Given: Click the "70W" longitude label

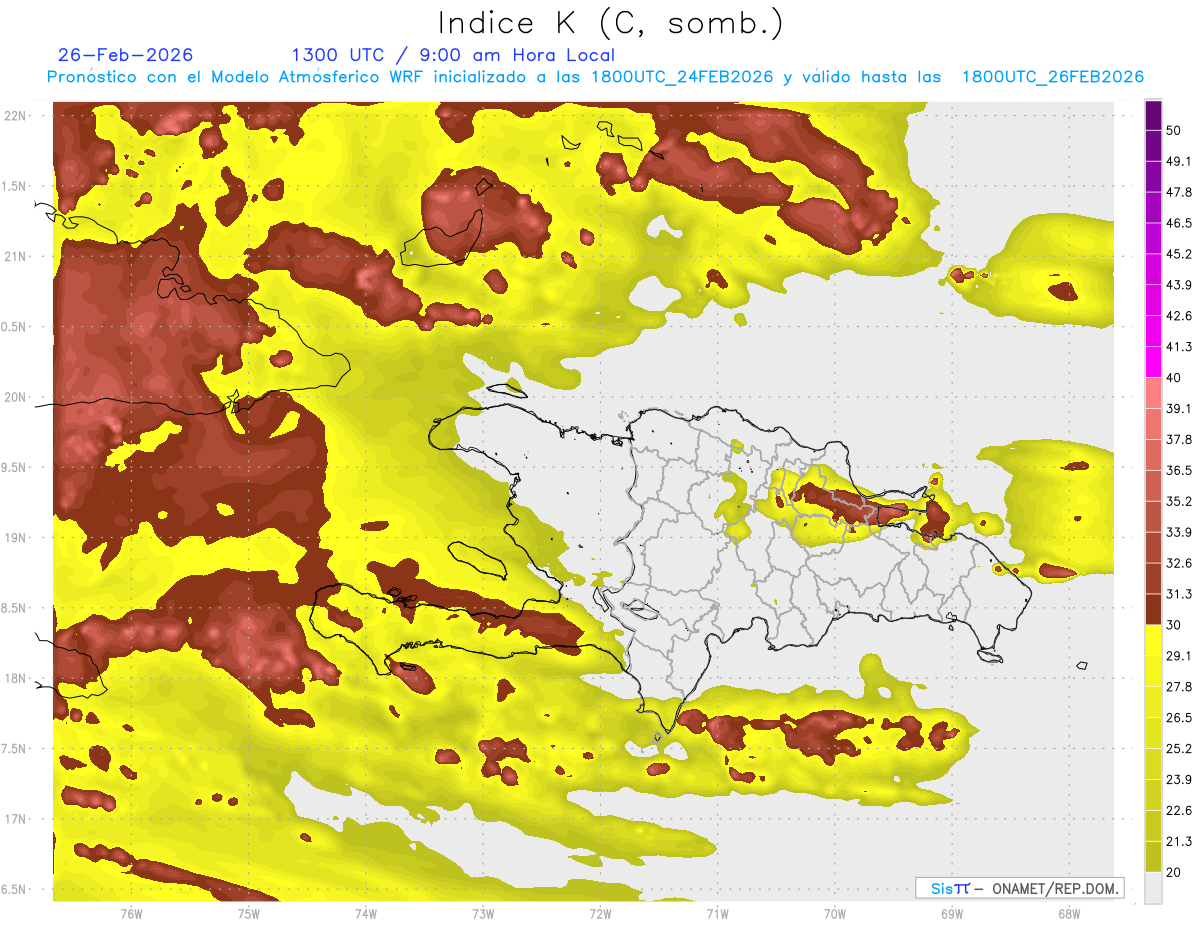Looking at the screenshot, I should tap(834, 913).
